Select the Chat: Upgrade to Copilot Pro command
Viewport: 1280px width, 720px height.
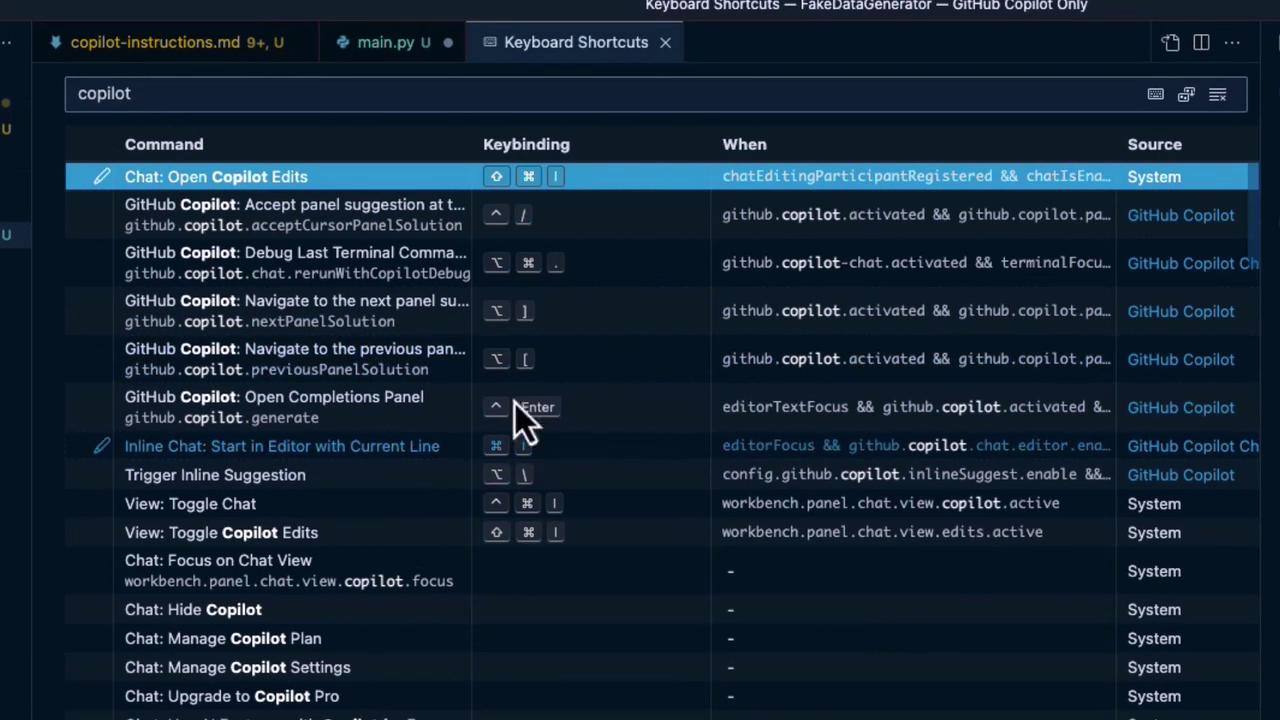[232, 697]
